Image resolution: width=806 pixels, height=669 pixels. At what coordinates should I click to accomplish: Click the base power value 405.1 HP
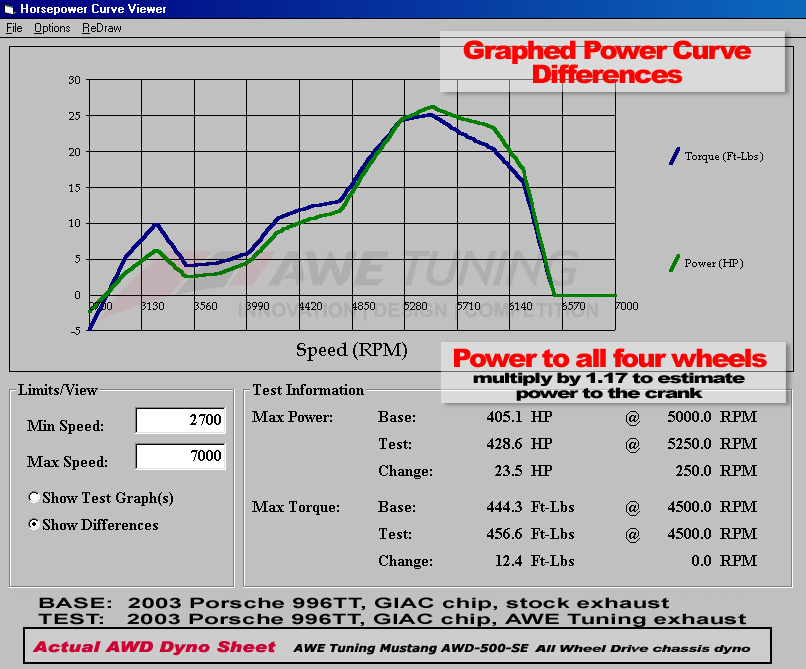[519, 417]
